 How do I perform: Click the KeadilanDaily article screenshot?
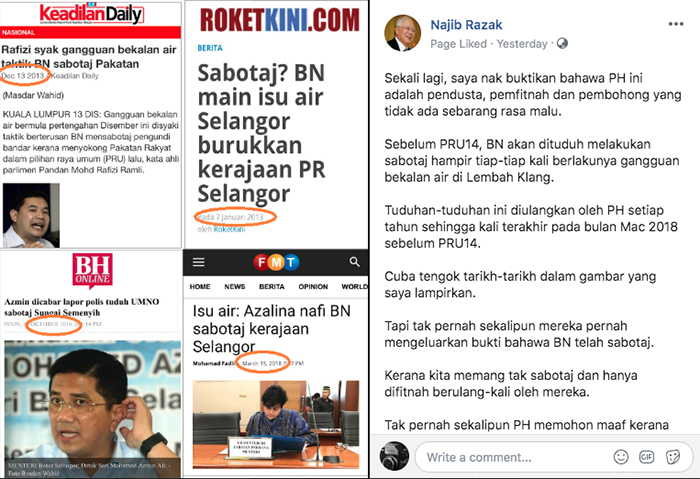pyautogui.click(x=91, y=125)
